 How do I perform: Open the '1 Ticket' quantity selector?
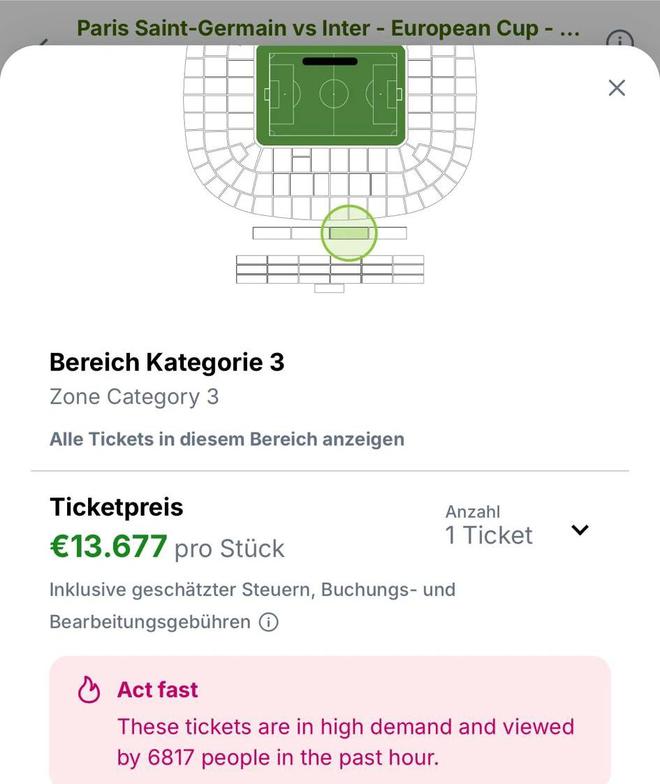(x=489, y=535)
